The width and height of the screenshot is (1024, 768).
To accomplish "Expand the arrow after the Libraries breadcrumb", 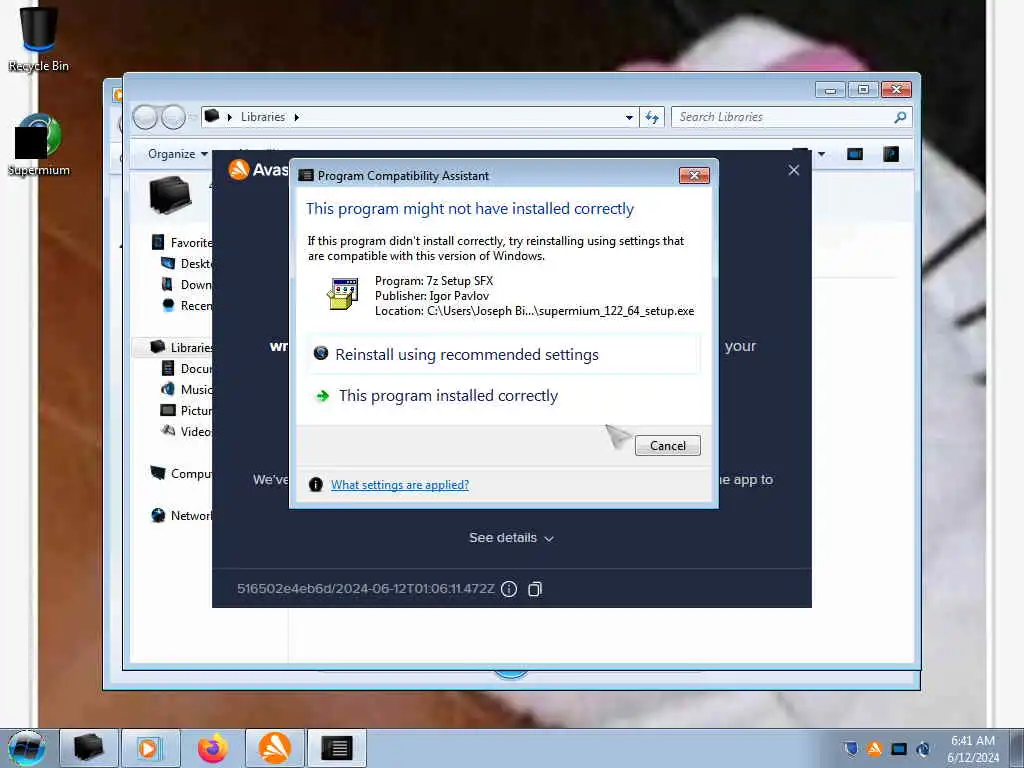I will point(296,118).
